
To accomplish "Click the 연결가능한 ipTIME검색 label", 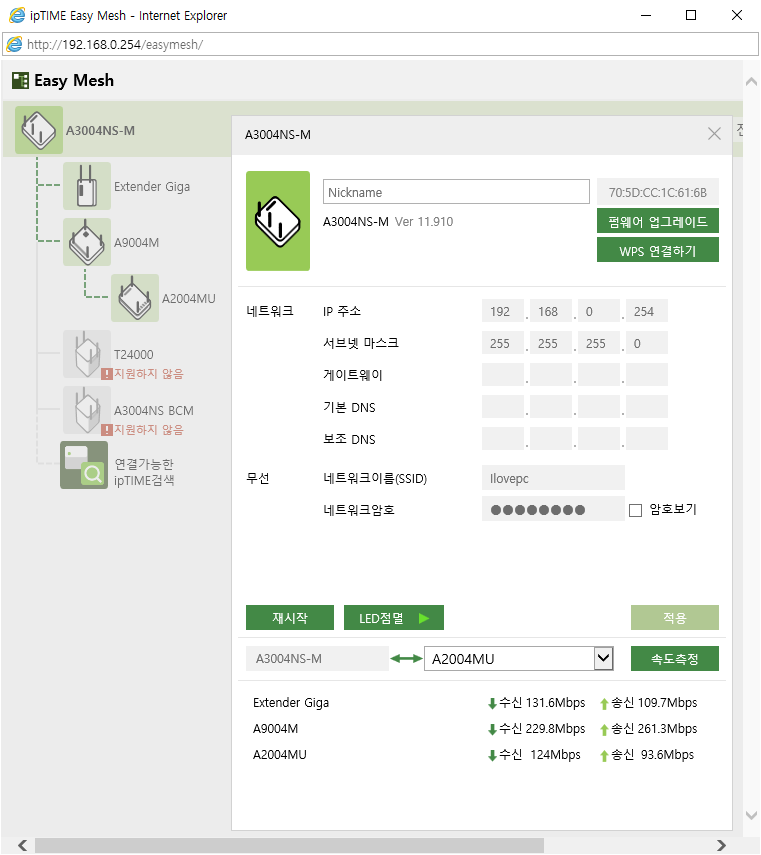I will (144, 472).
